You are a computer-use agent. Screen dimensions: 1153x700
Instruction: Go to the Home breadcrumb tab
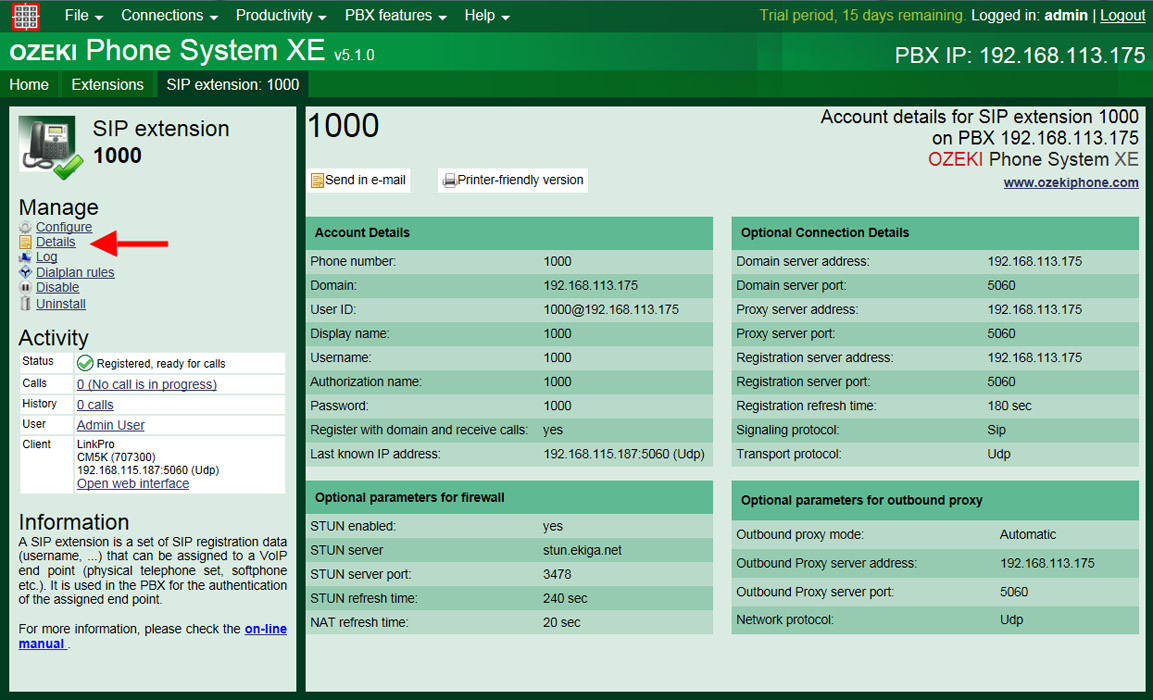coord(29,85)
